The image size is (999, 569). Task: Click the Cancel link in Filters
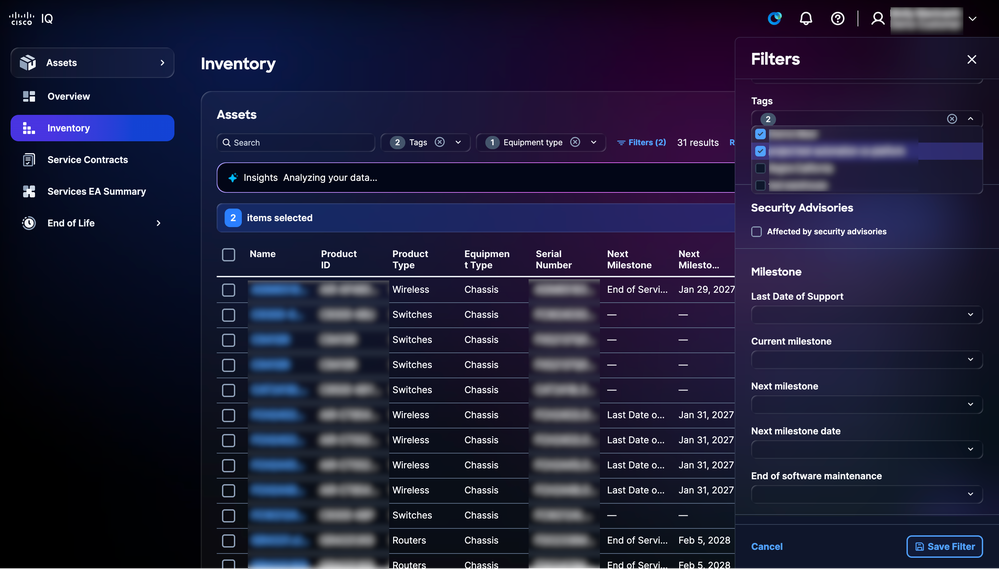pos(766,547)
